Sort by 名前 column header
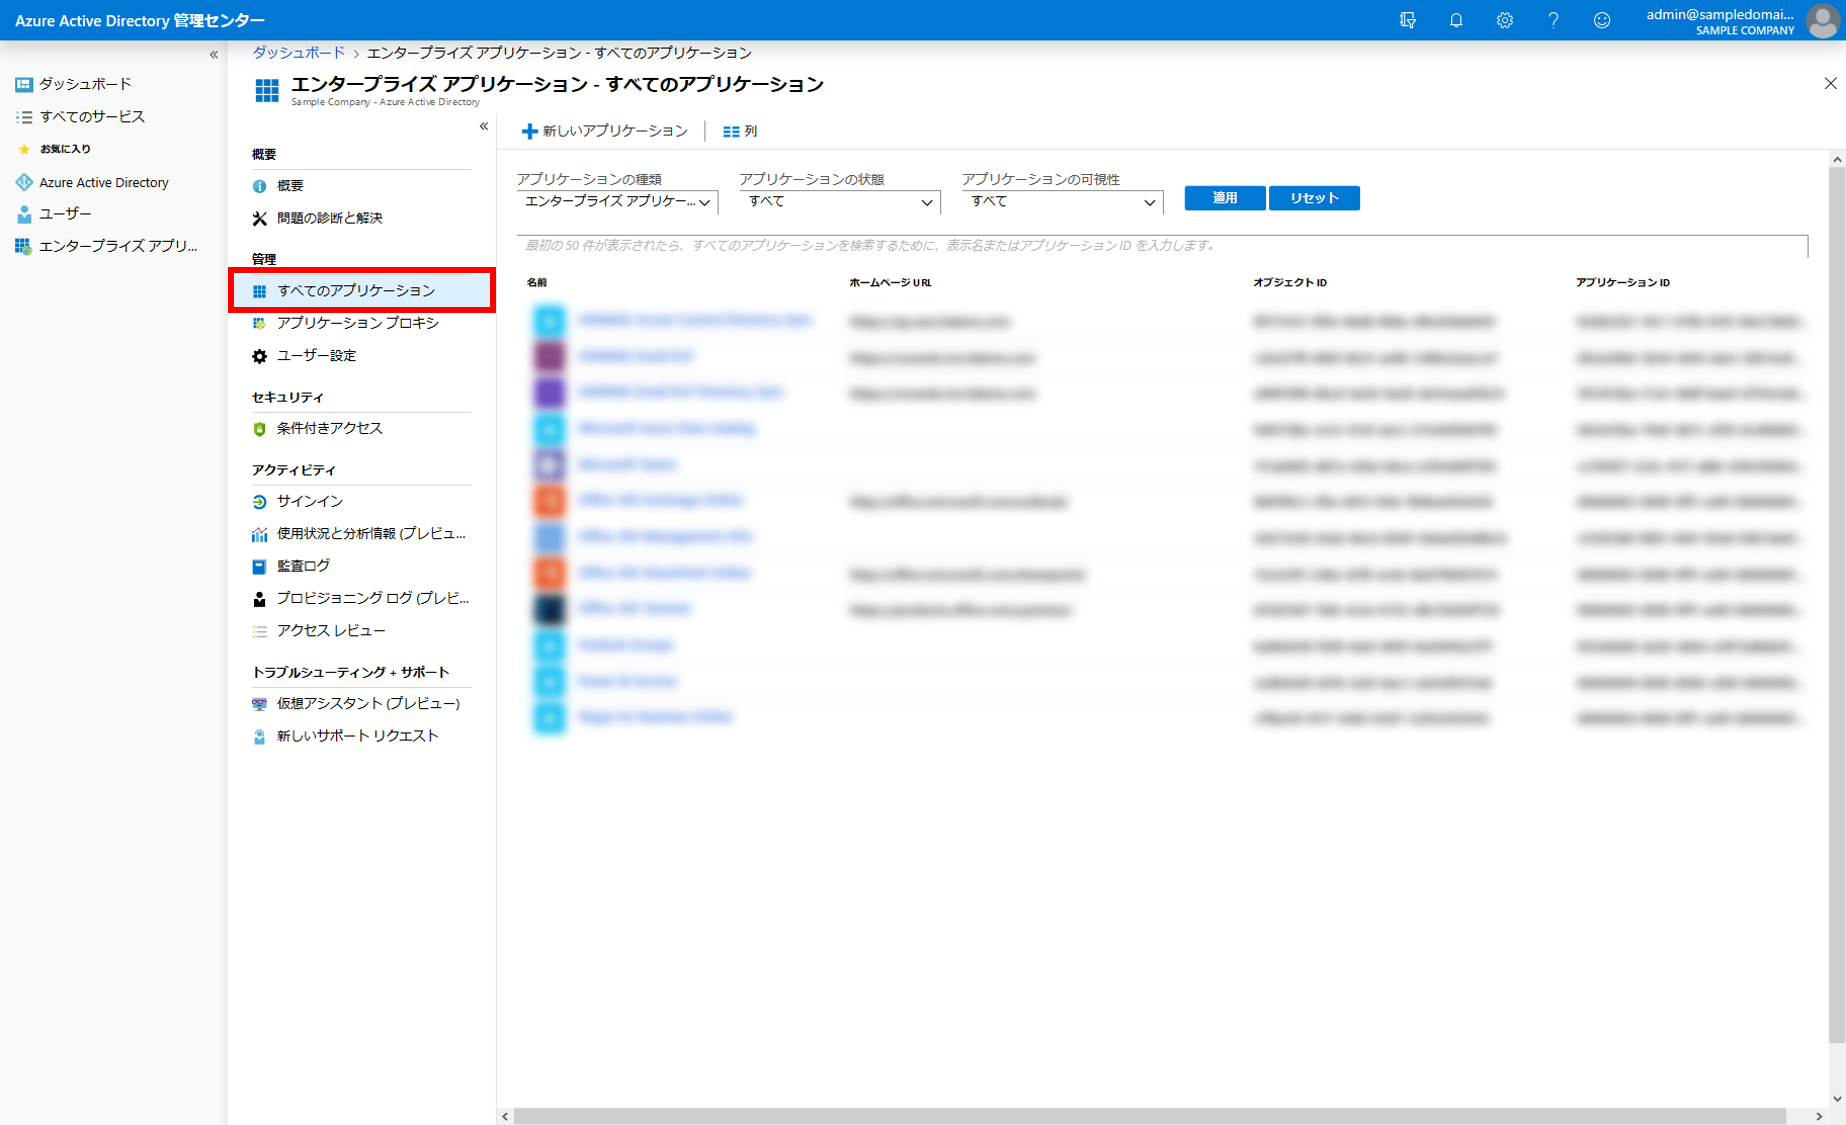Viewport: 1846px width, 1125px height. 537,283
